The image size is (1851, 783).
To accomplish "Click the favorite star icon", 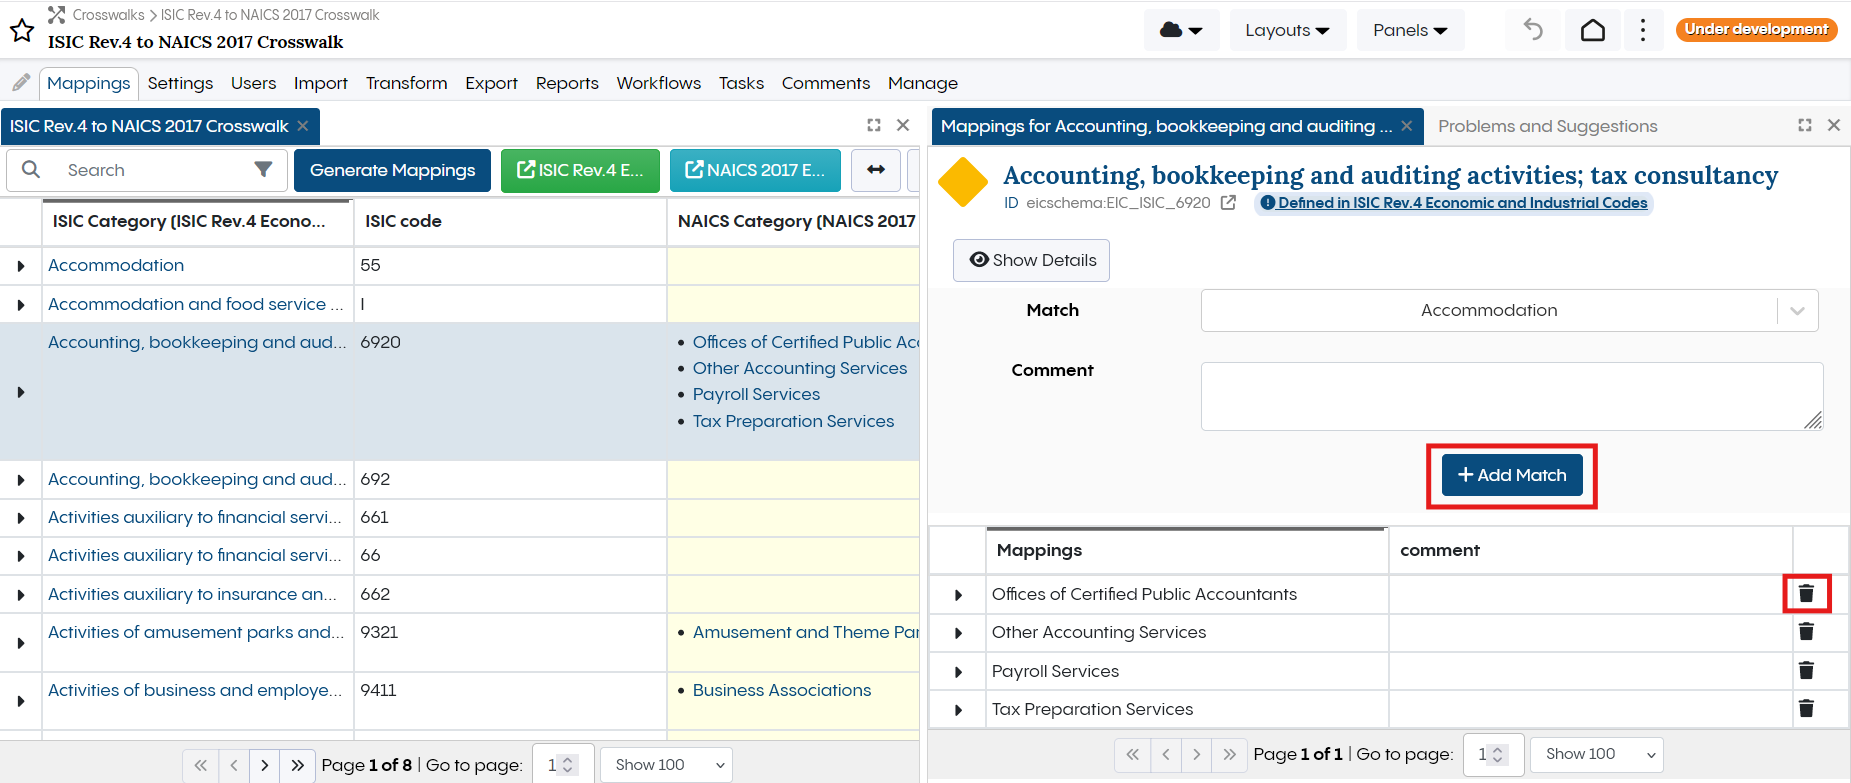I will pyautogui.click(x=22, y=30).
